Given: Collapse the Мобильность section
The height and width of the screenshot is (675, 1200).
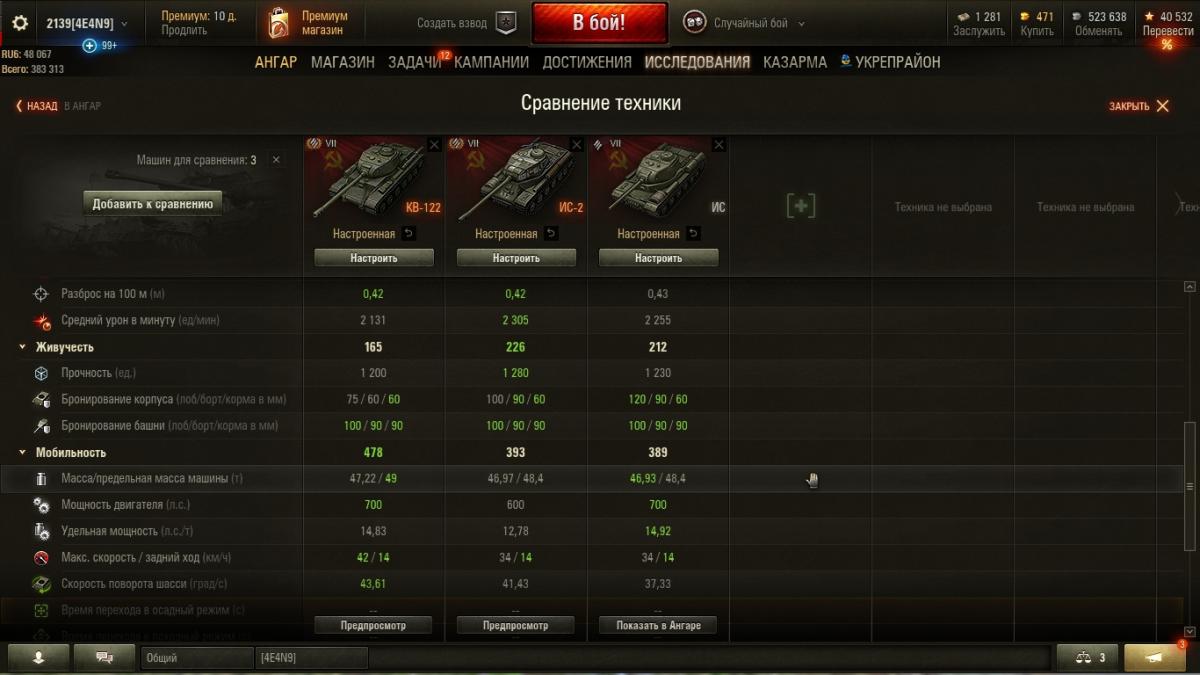Looking at the screenshot, I should tap(23, 453).
